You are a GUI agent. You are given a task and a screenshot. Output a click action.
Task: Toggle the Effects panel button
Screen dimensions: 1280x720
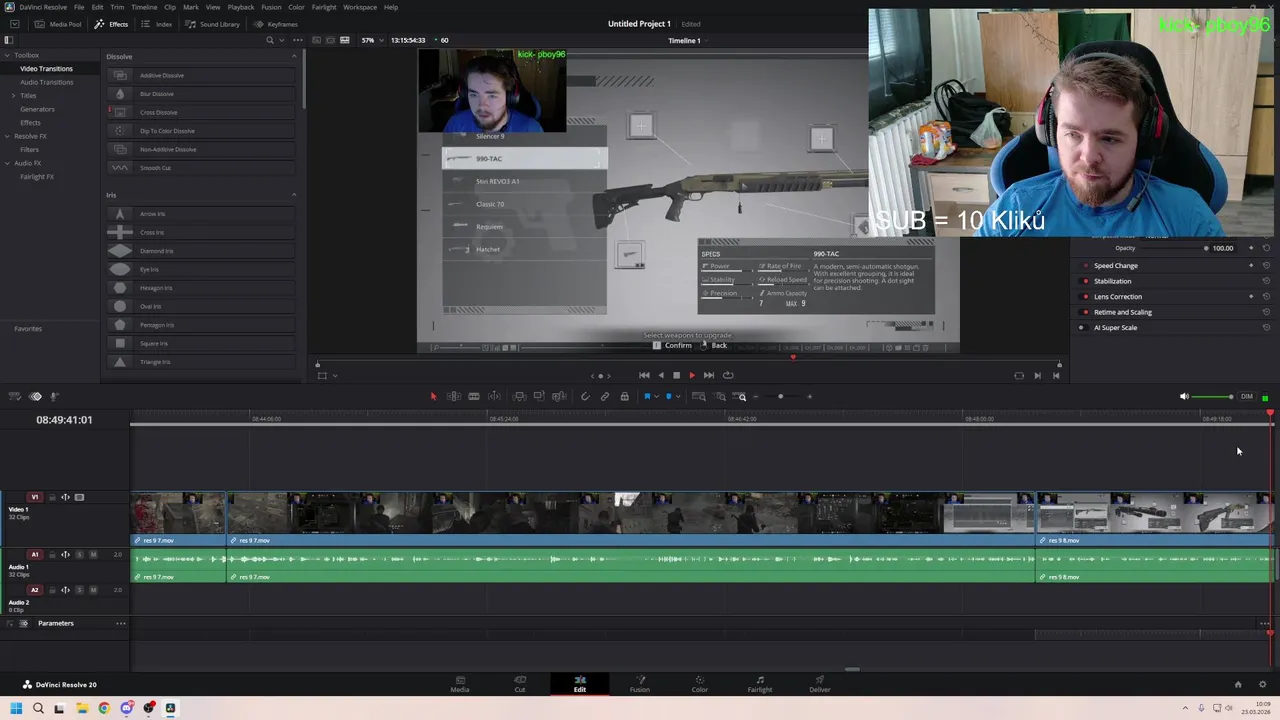click(111, 24)
